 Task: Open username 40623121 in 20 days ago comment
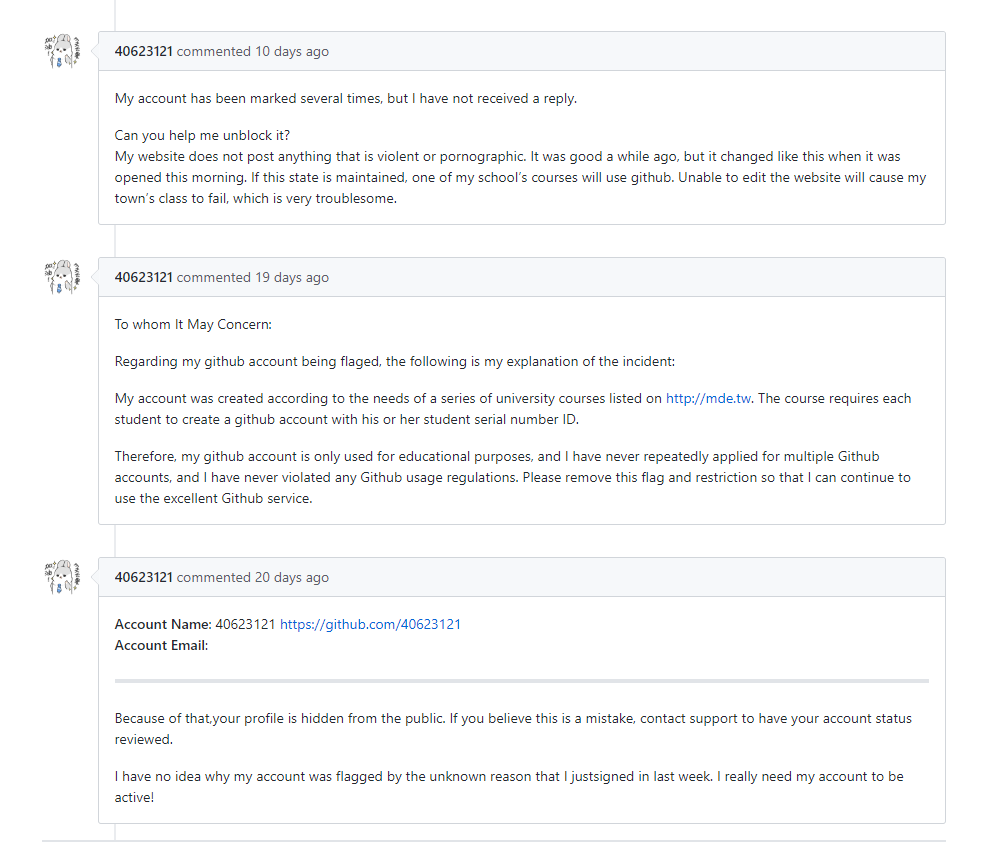point(144,577)
